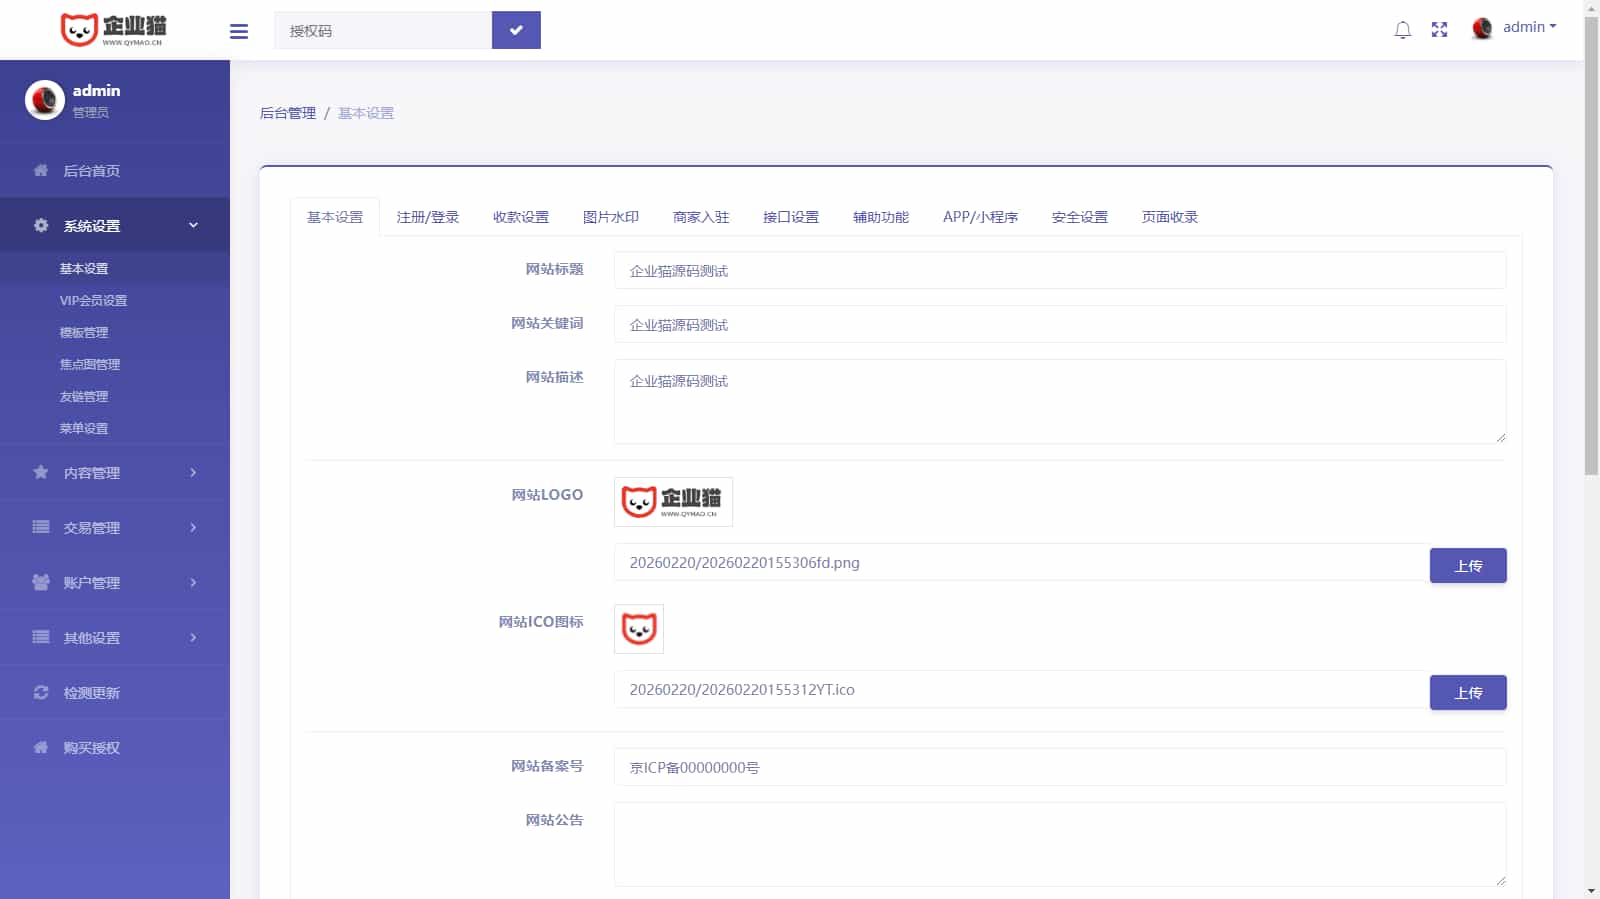The height and width of the screenshot is (899, 1600).
Task: Click the notification bell icon
Action: point(1402,30)
